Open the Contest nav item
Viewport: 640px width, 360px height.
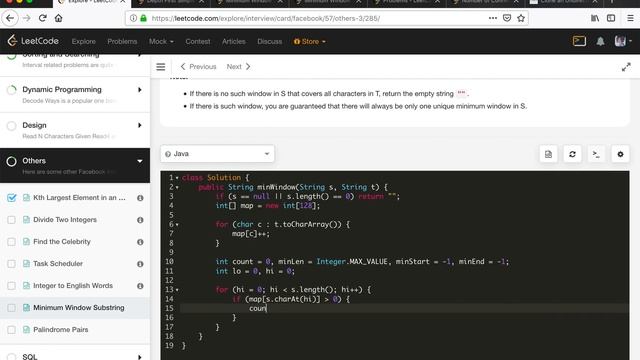coord(198,41)
